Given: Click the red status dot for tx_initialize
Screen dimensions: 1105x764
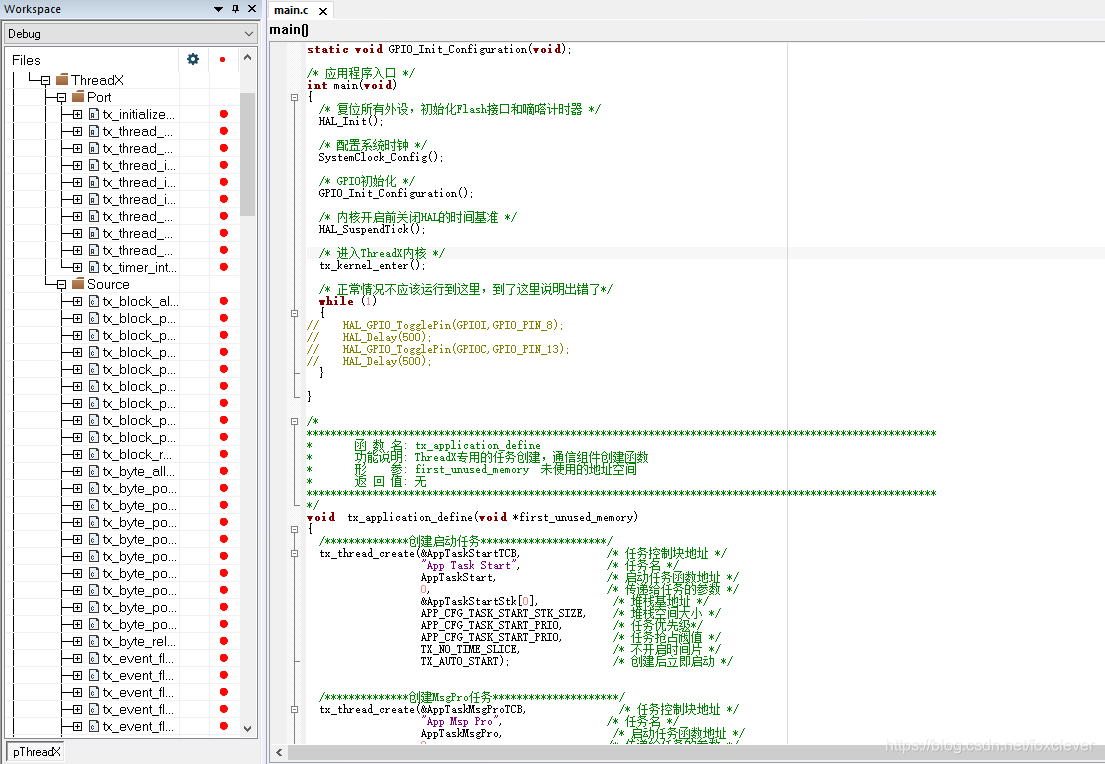Looking at the screenshot, I should pyautogui.click(x=223, y=113).
